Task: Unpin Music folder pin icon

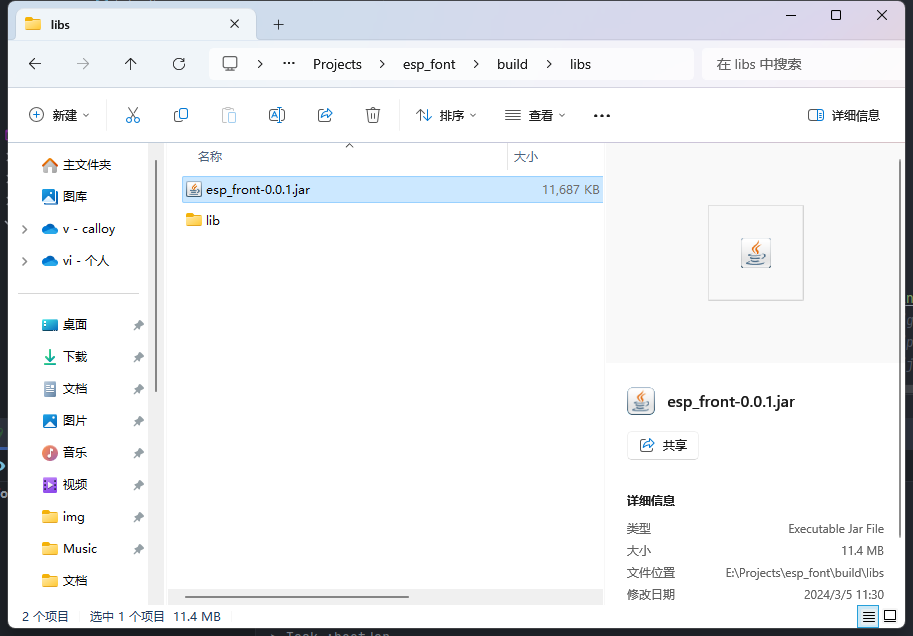Action: point(138,549)
